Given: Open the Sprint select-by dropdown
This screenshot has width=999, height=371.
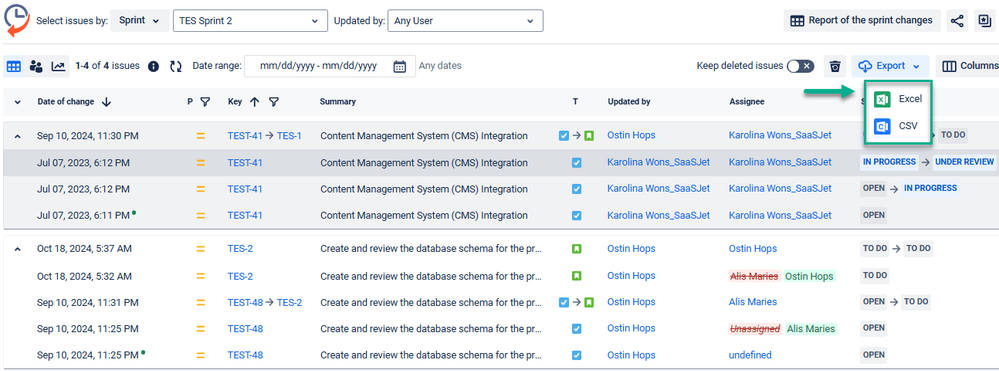Looking at the screenshot, I should click(x=140, y=20).
